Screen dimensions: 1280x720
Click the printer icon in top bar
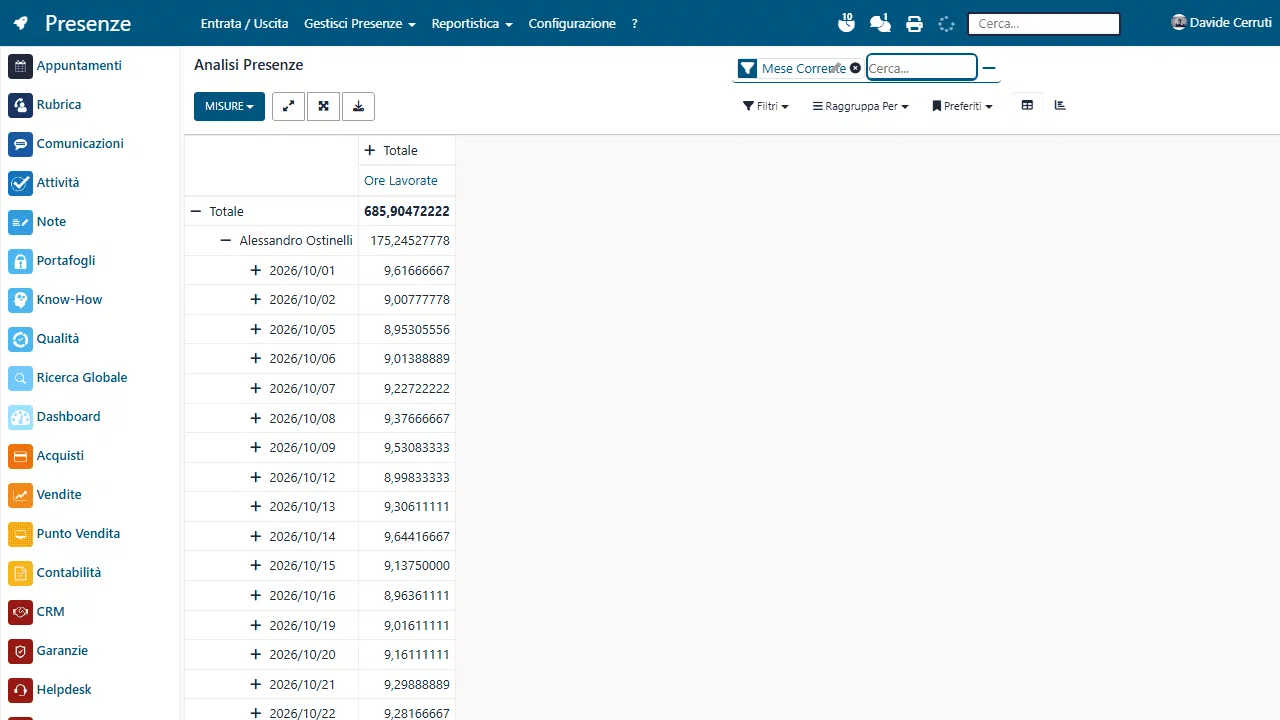coord(914,24)
